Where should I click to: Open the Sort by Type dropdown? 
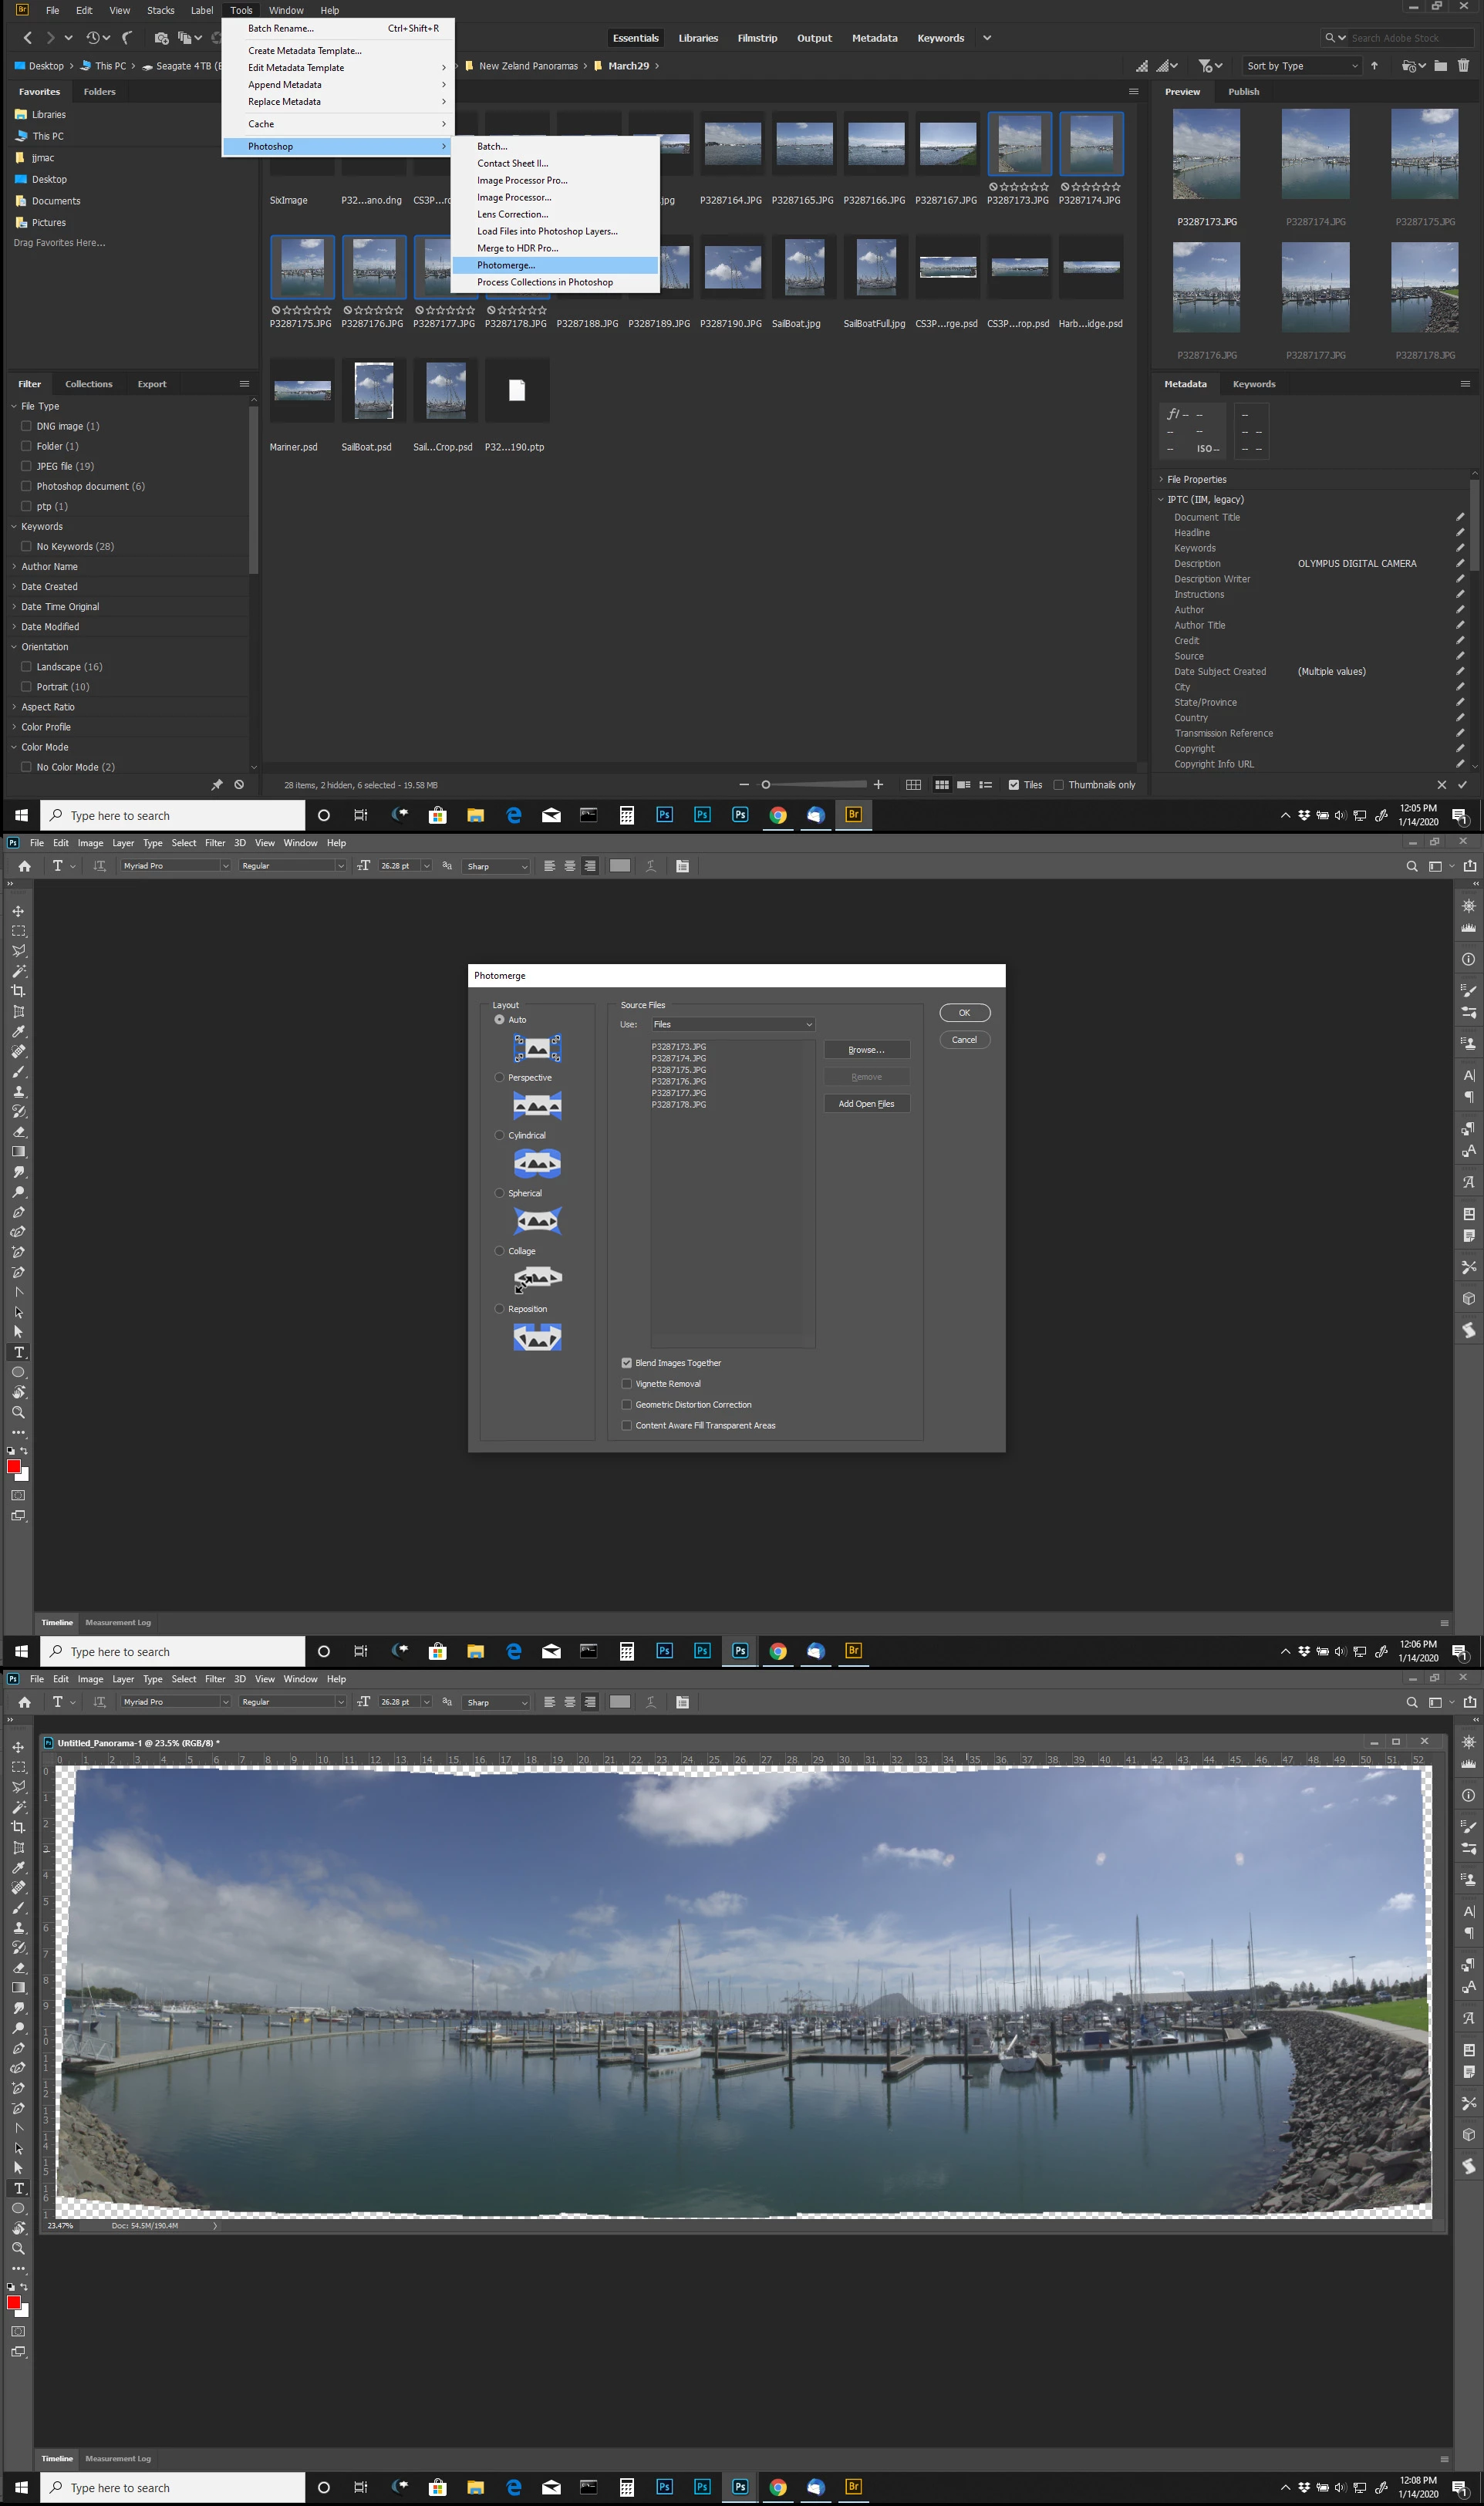point(1301,66)
